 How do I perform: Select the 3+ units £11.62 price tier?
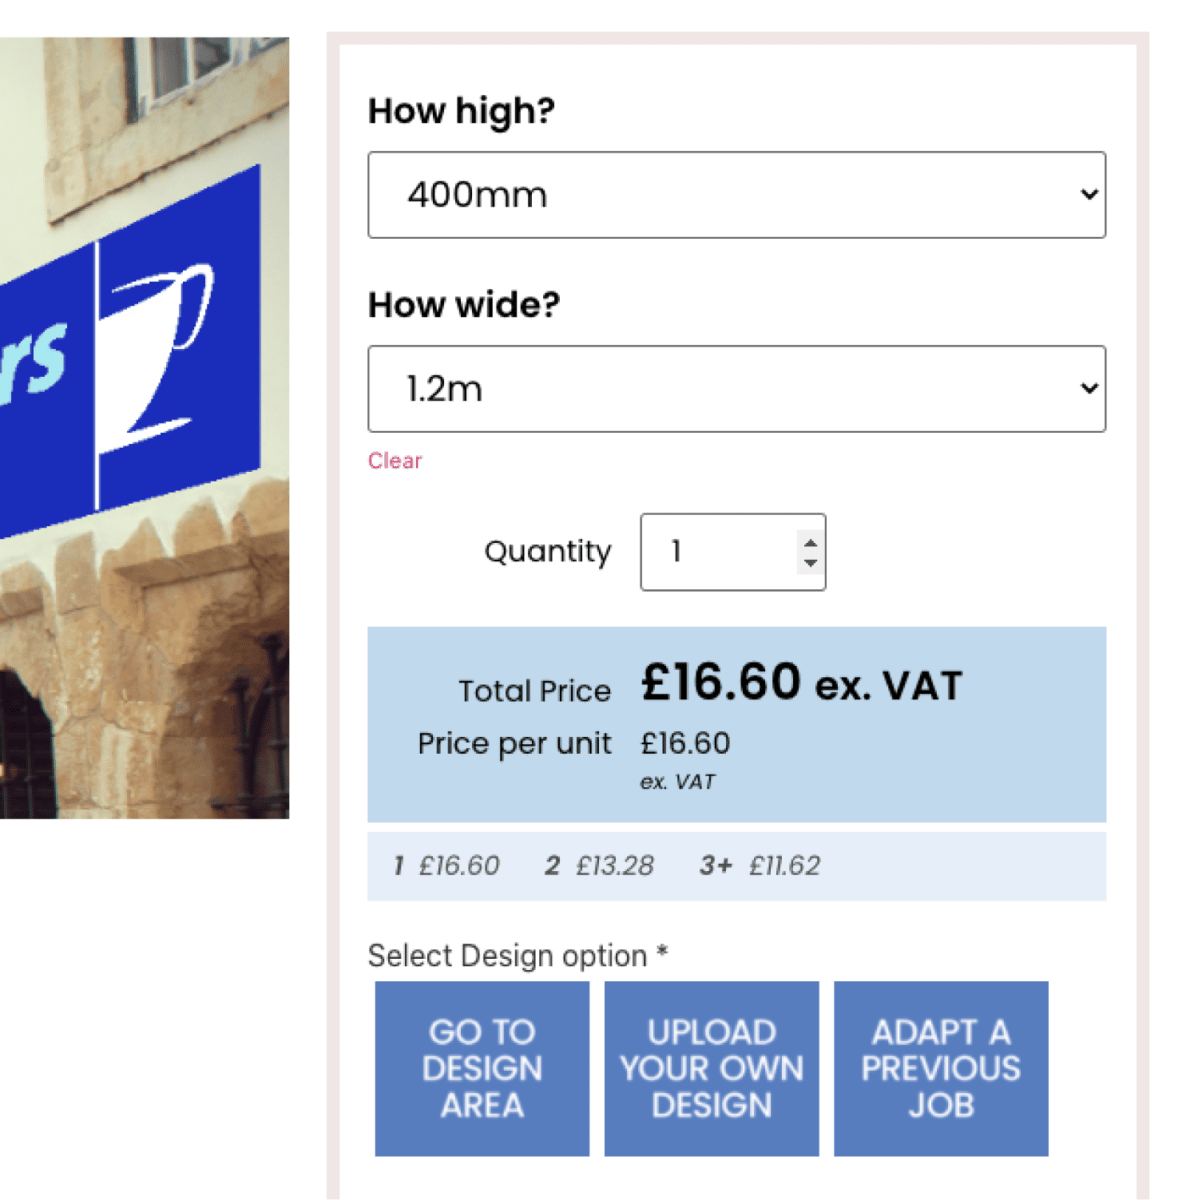760,866
